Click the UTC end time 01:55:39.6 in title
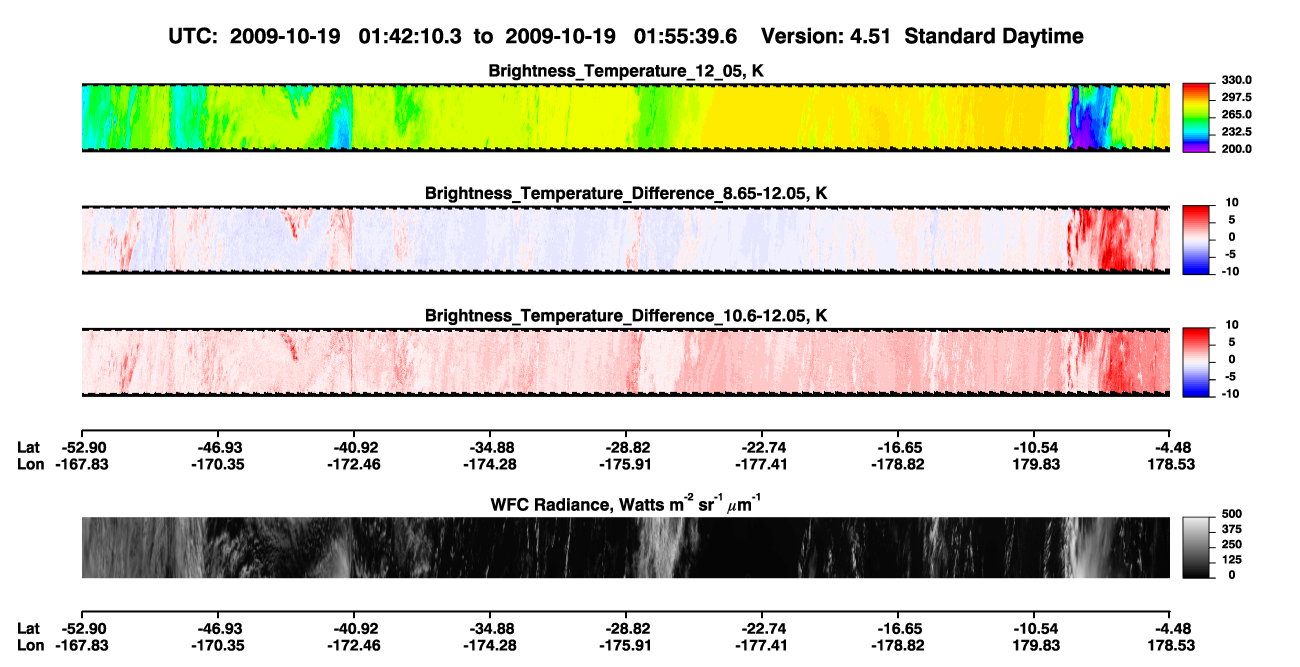The height and width of the screenshot is (667, 1300). click(685, 36)
